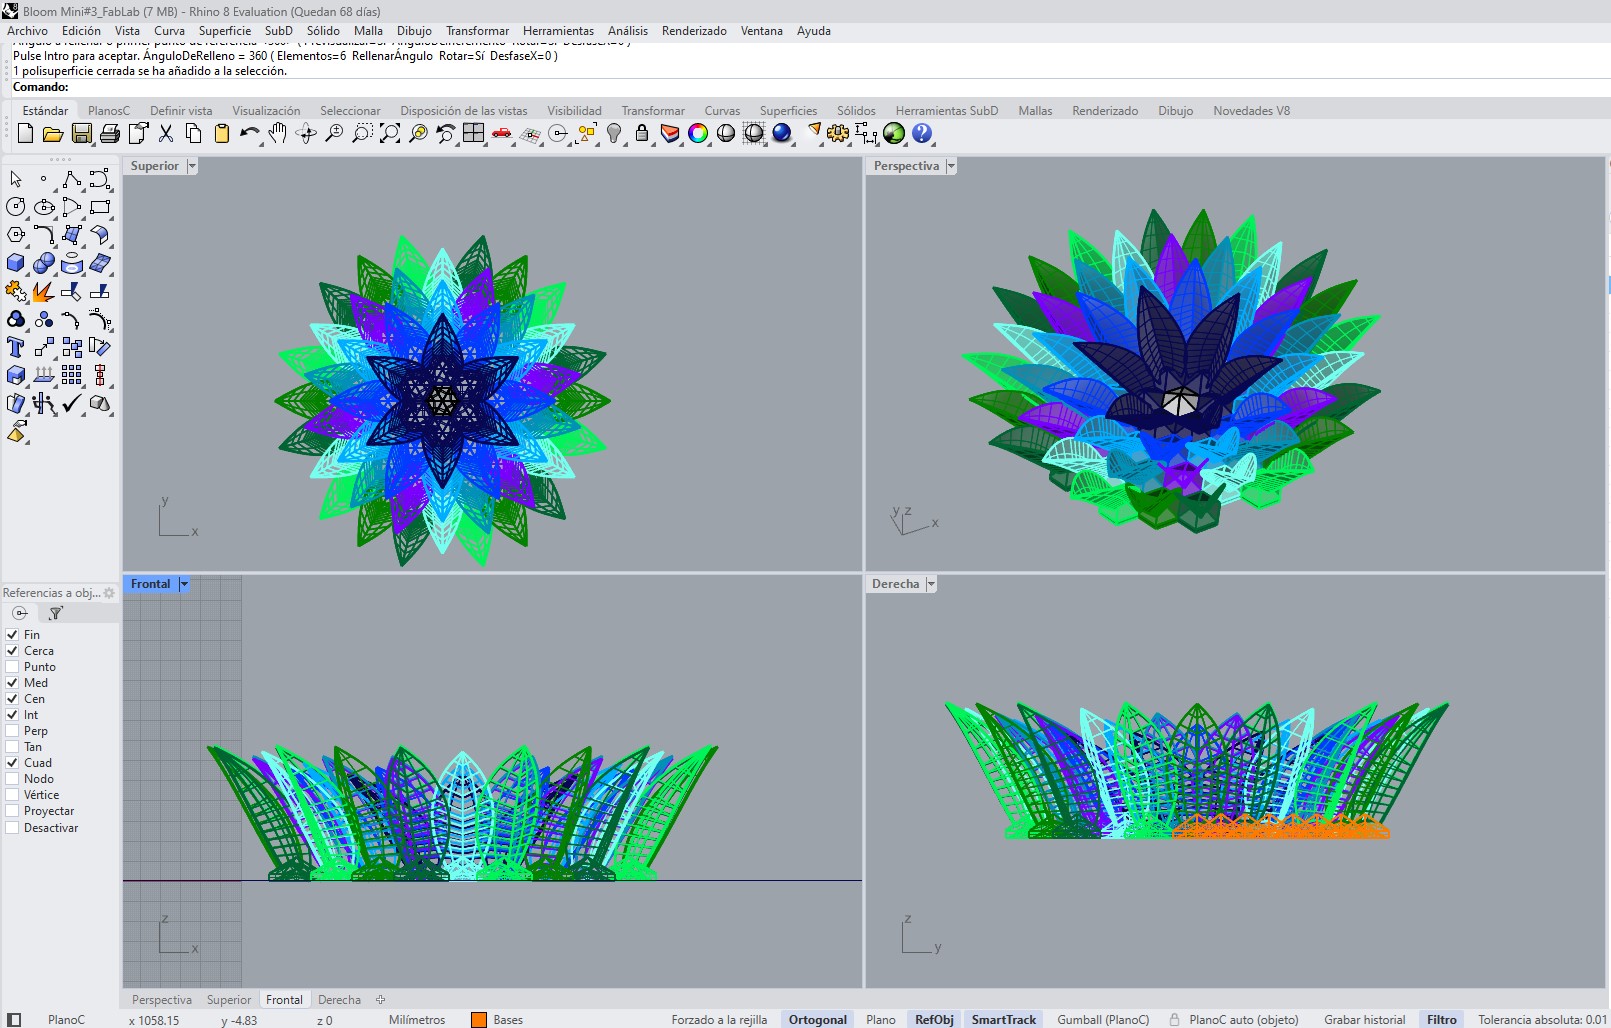Image resolution: width=1611 pixels, height=1028 pixels.
Task: Click the Save file icon
Action: (x=82, y=133)
